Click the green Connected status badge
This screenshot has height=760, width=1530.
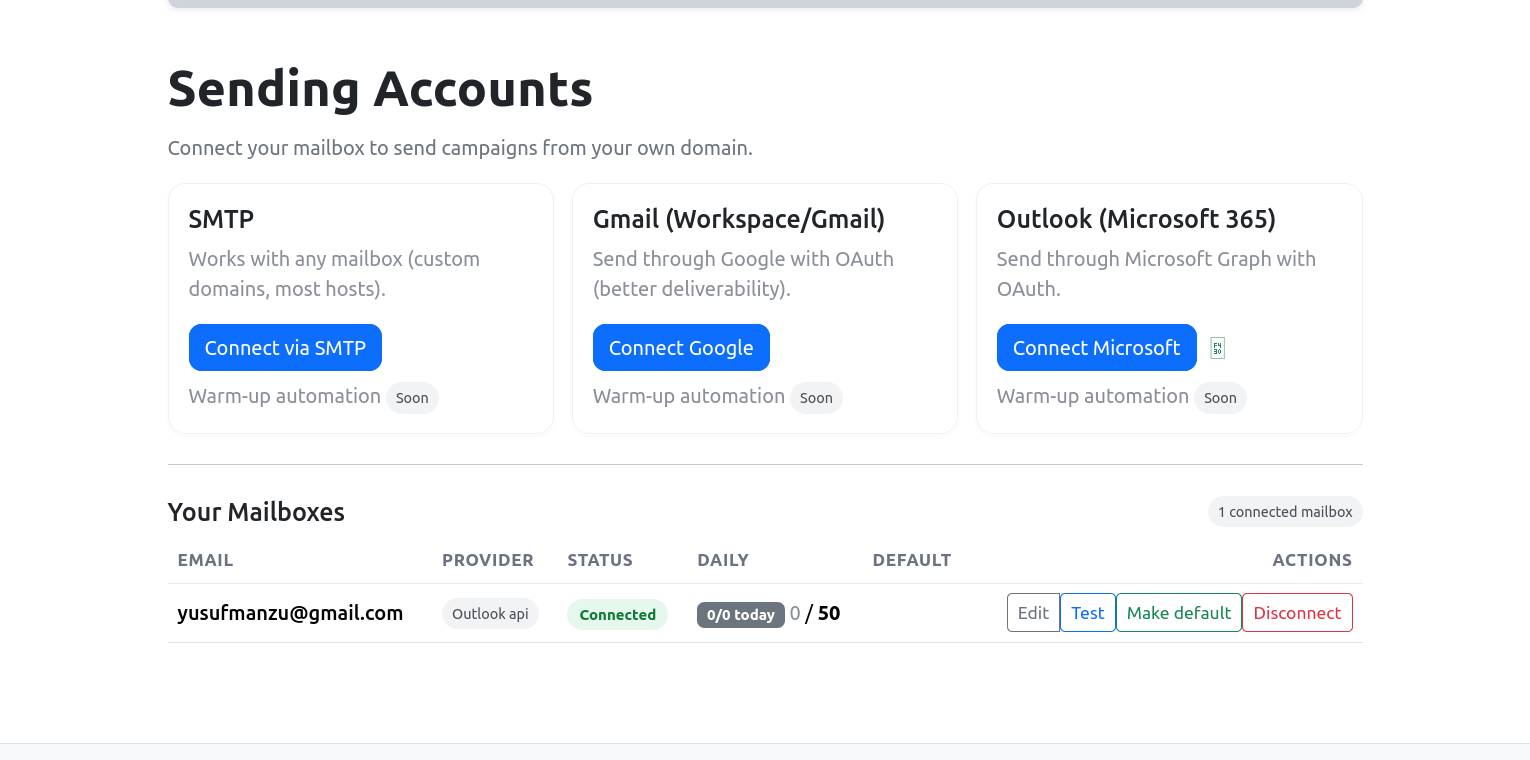pos(617,614)
